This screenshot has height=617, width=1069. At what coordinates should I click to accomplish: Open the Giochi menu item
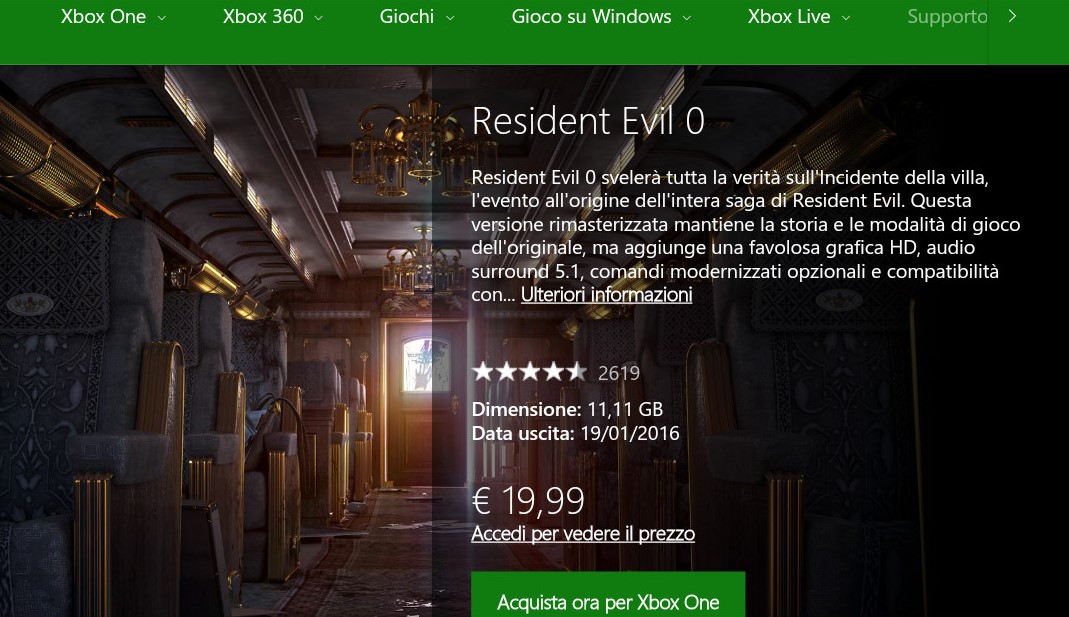point(407,16)
